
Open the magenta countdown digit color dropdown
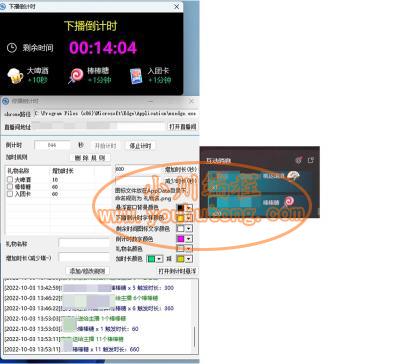pyautogui.click(x=189, y=239)
